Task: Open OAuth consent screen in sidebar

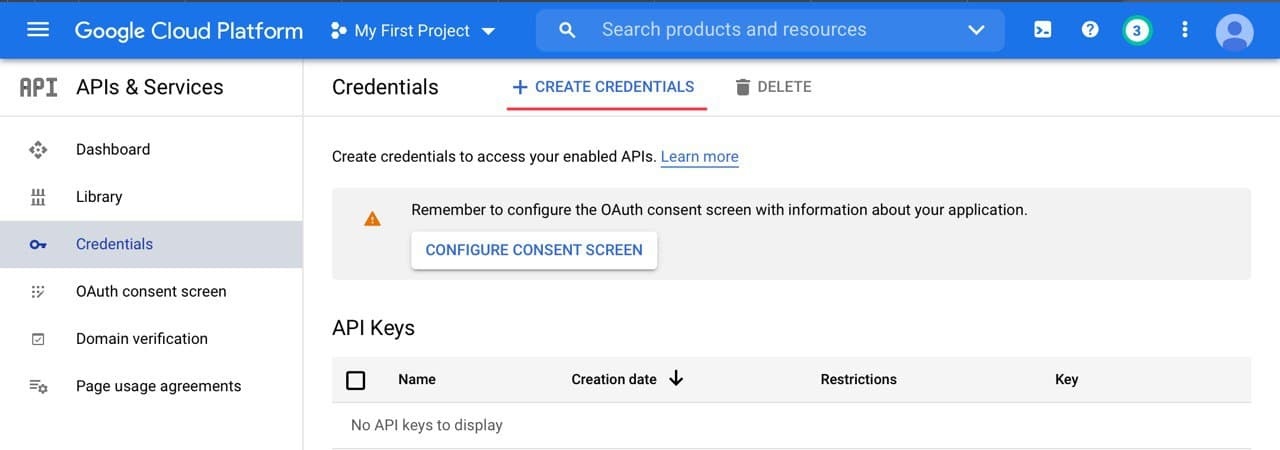Action: [151, 291]
